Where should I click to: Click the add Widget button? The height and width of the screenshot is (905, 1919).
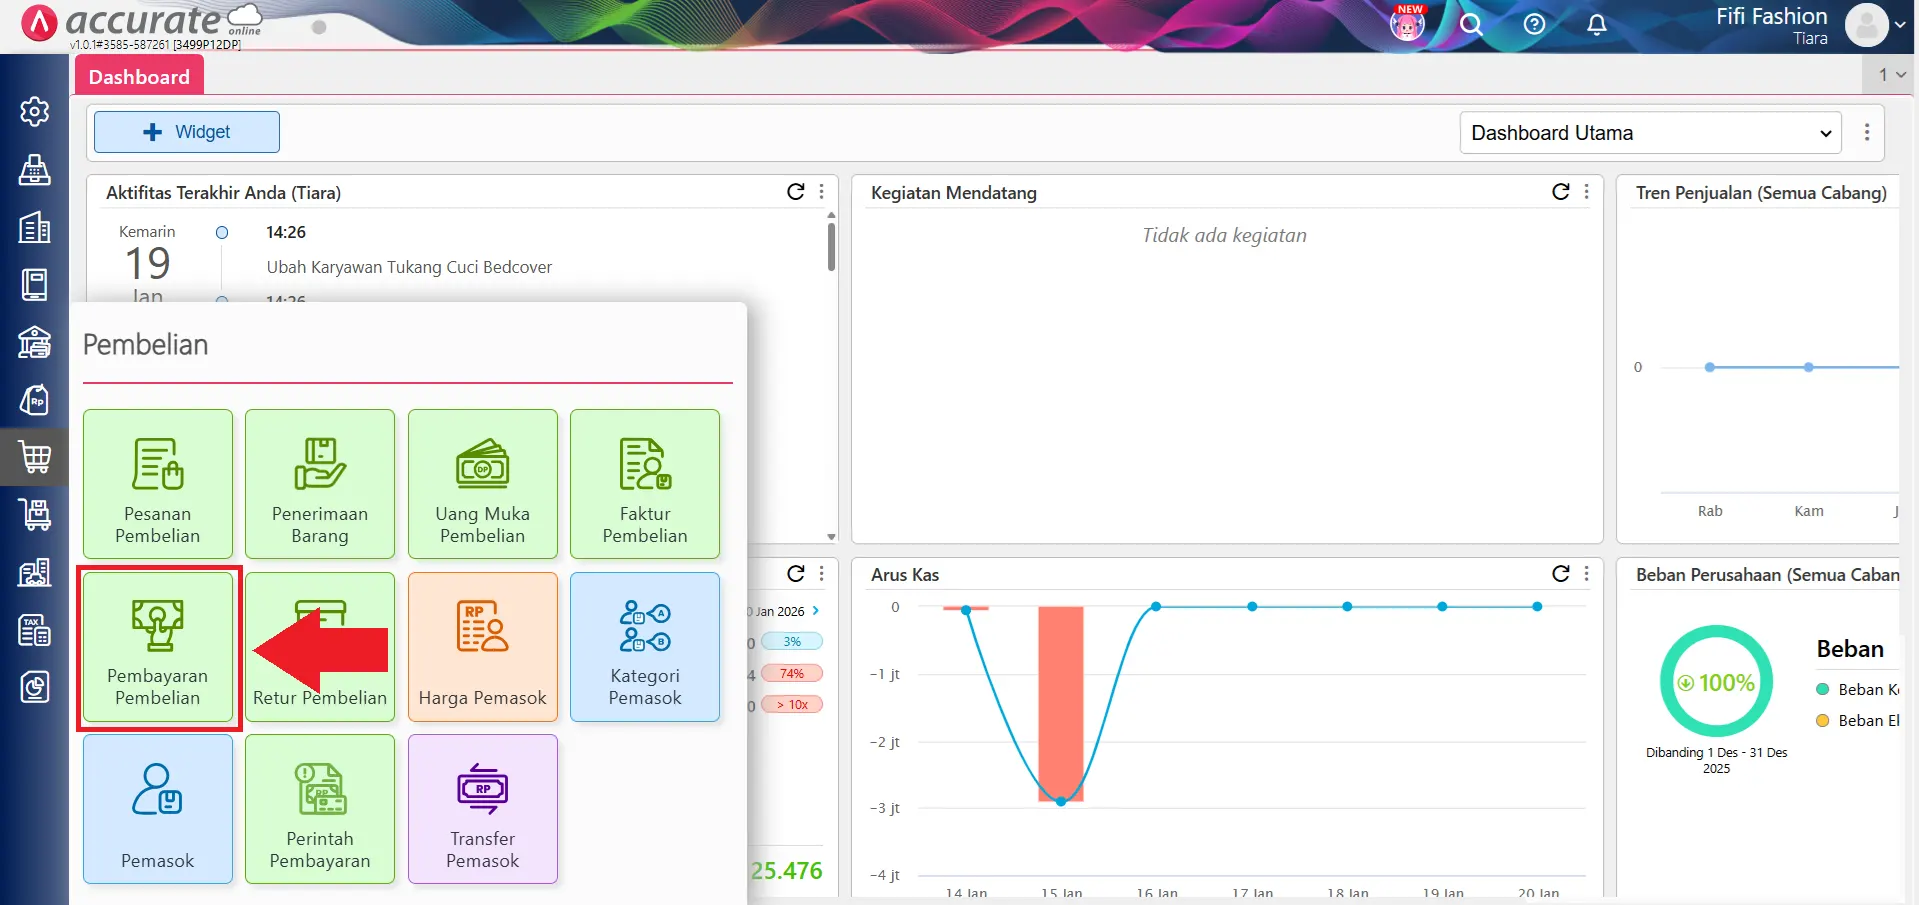click(187, 132)
